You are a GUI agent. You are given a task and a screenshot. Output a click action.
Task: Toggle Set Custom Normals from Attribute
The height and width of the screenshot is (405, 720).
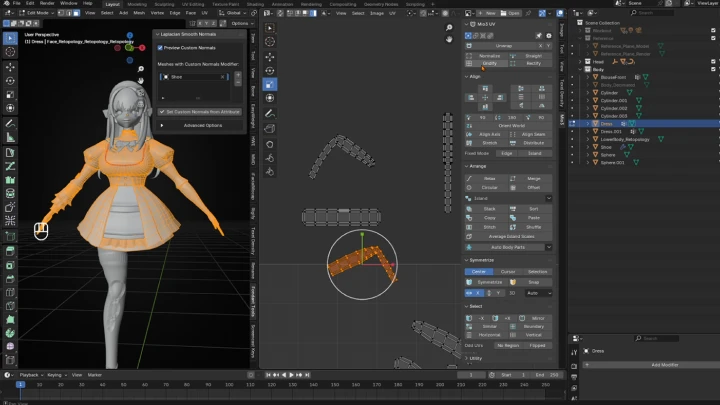click(x=200, y=112)
